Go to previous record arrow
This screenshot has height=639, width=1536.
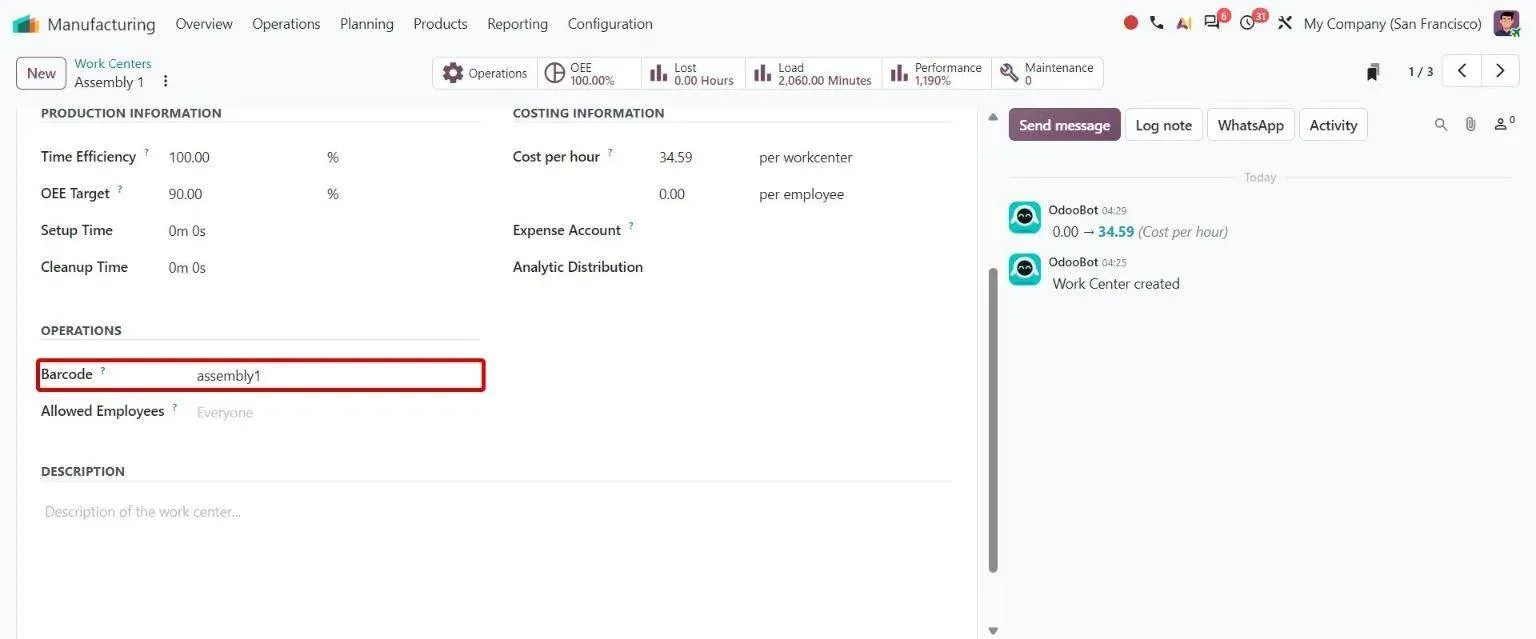tap(1462, 71)
